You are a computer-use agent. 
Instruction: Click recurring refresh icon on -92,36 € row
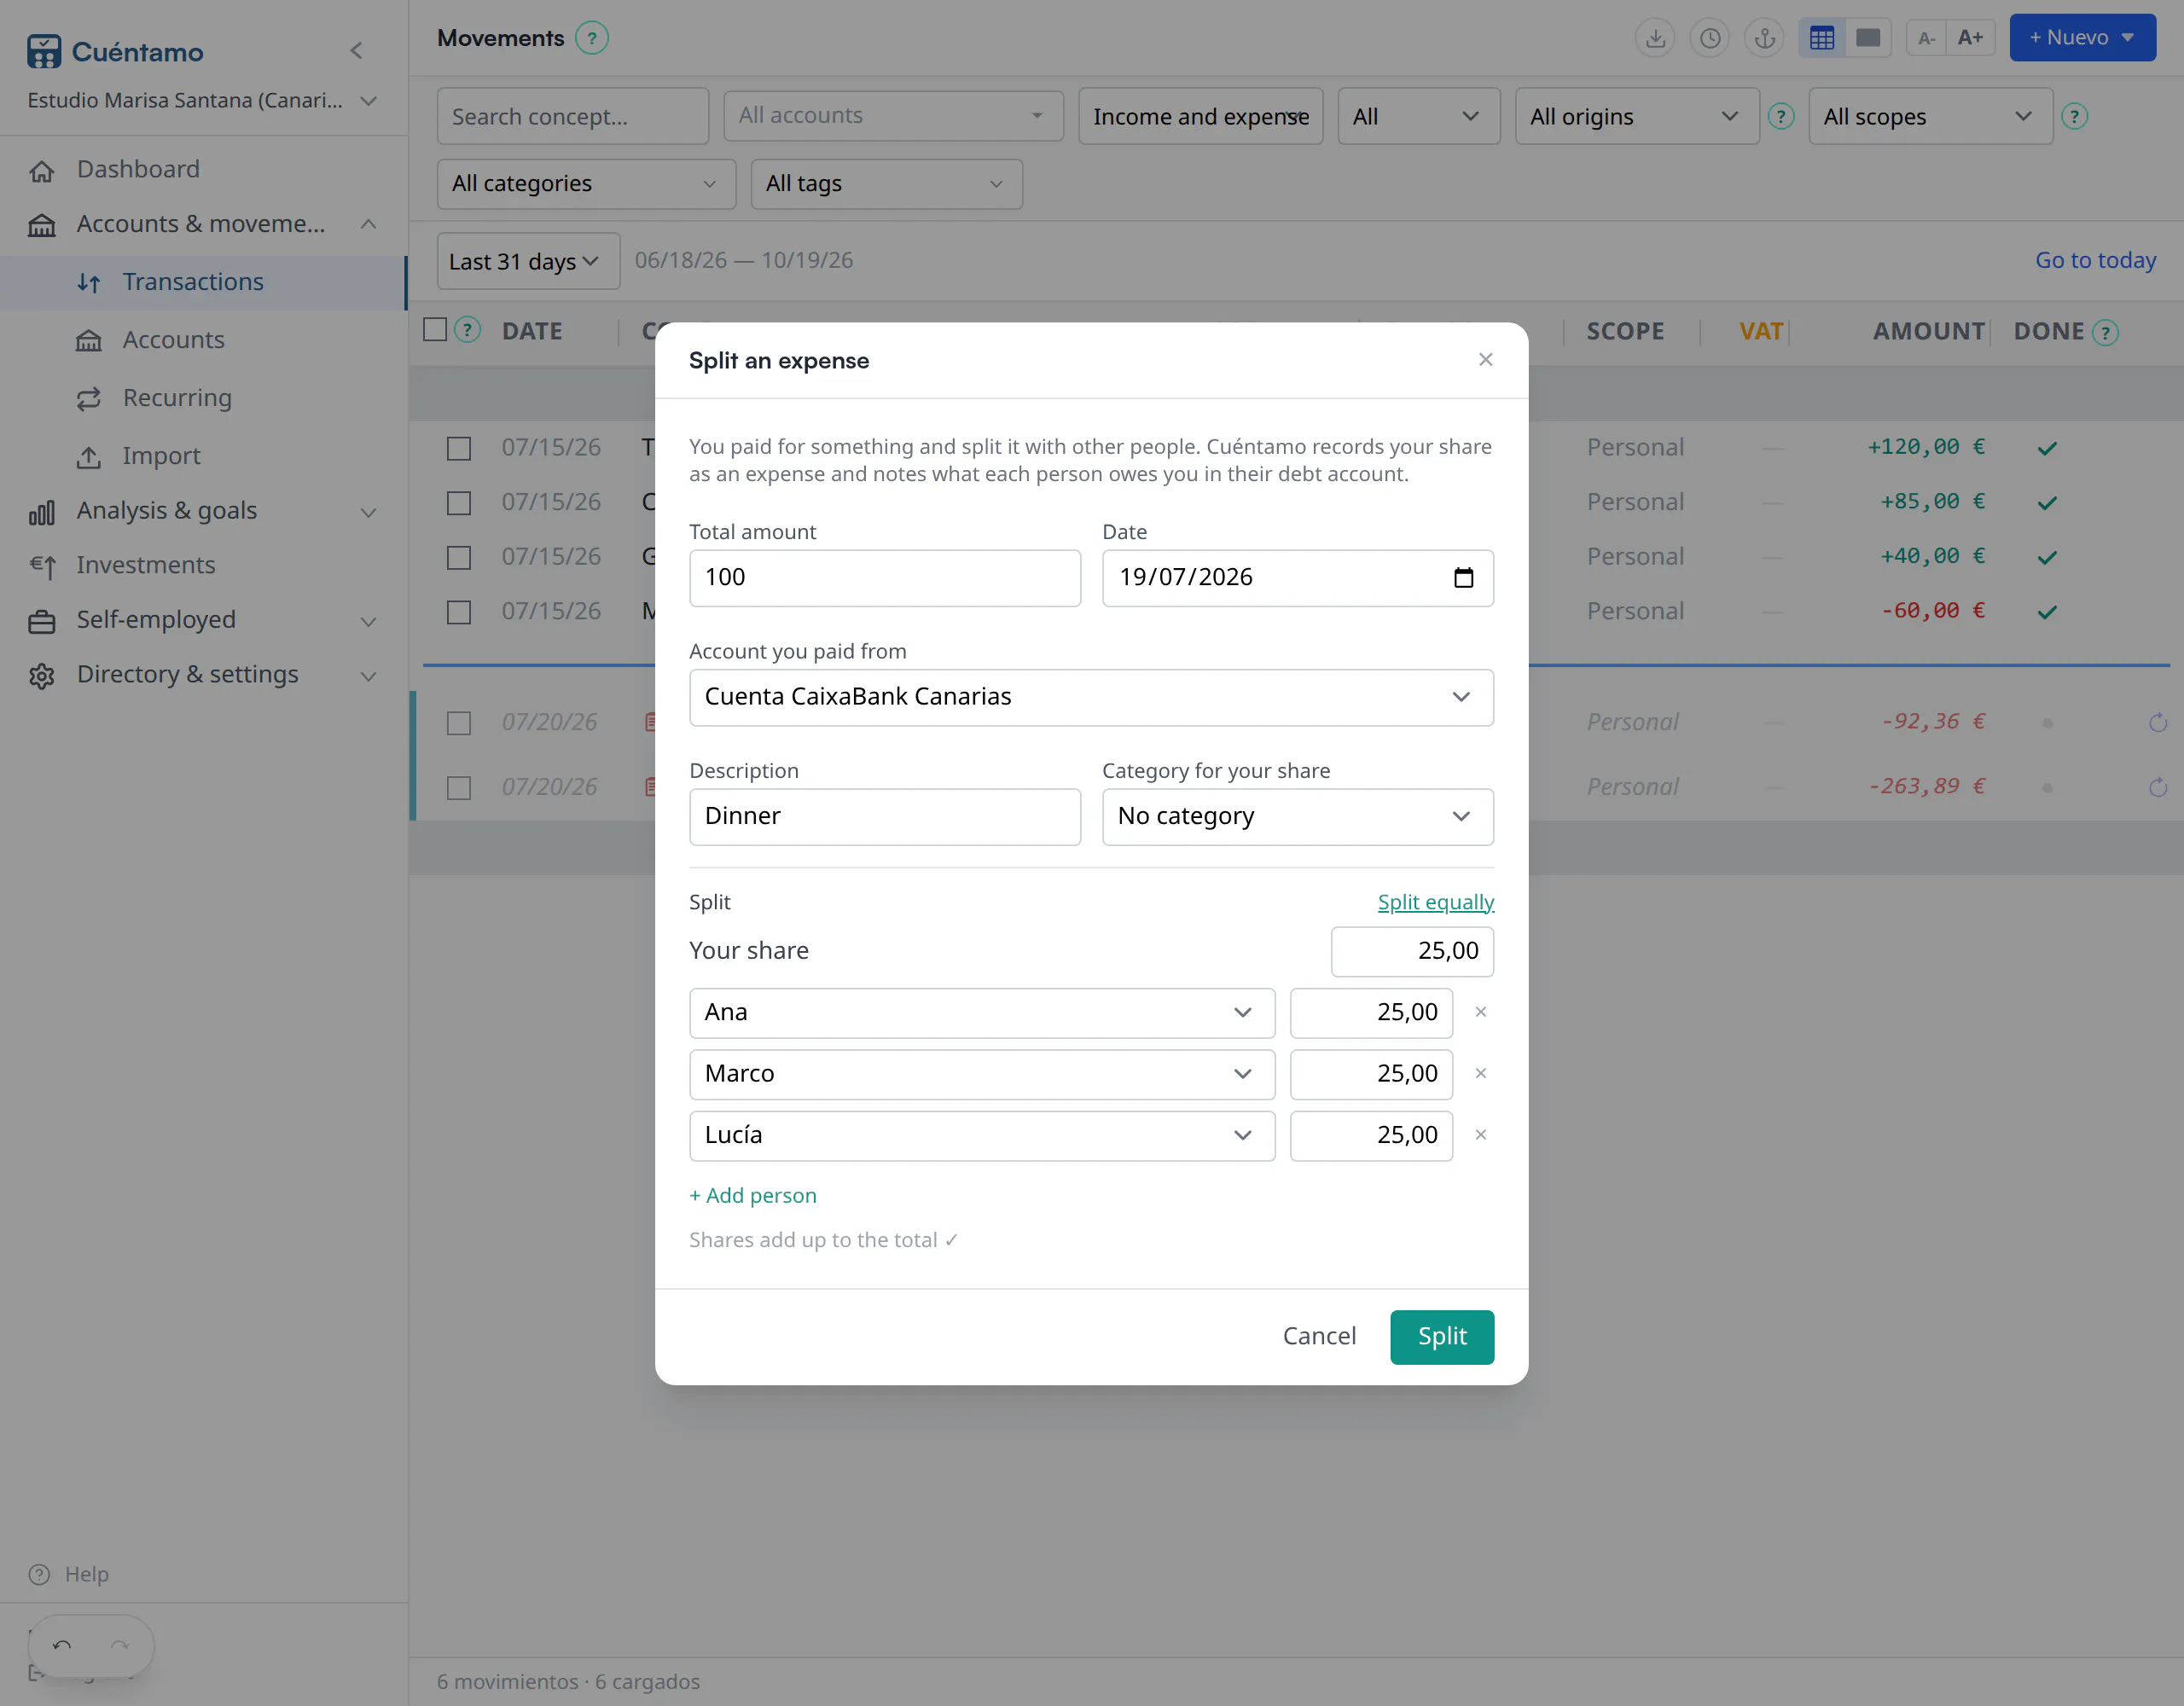pos(2158,722)
